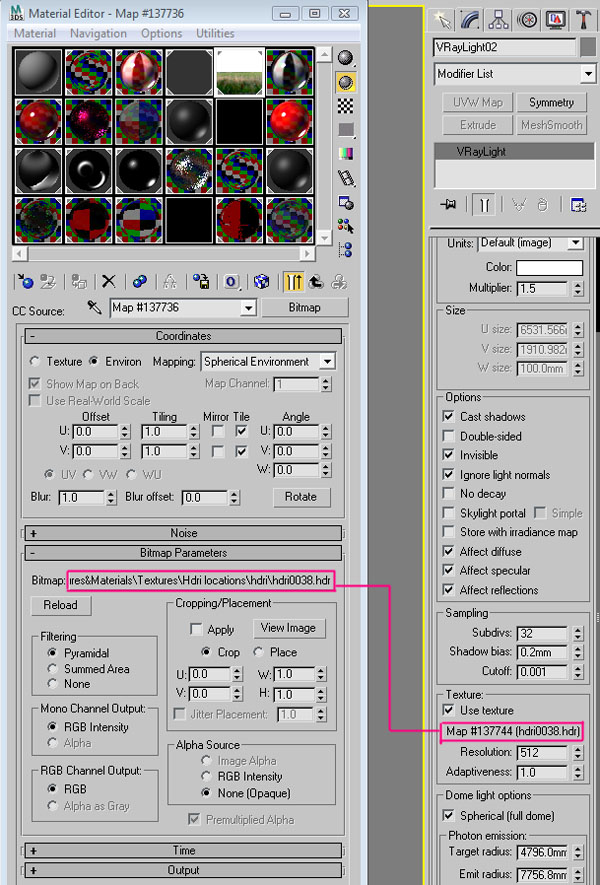Select the Place radio button
Screen dimensions: 600x885
click(259, 652)
